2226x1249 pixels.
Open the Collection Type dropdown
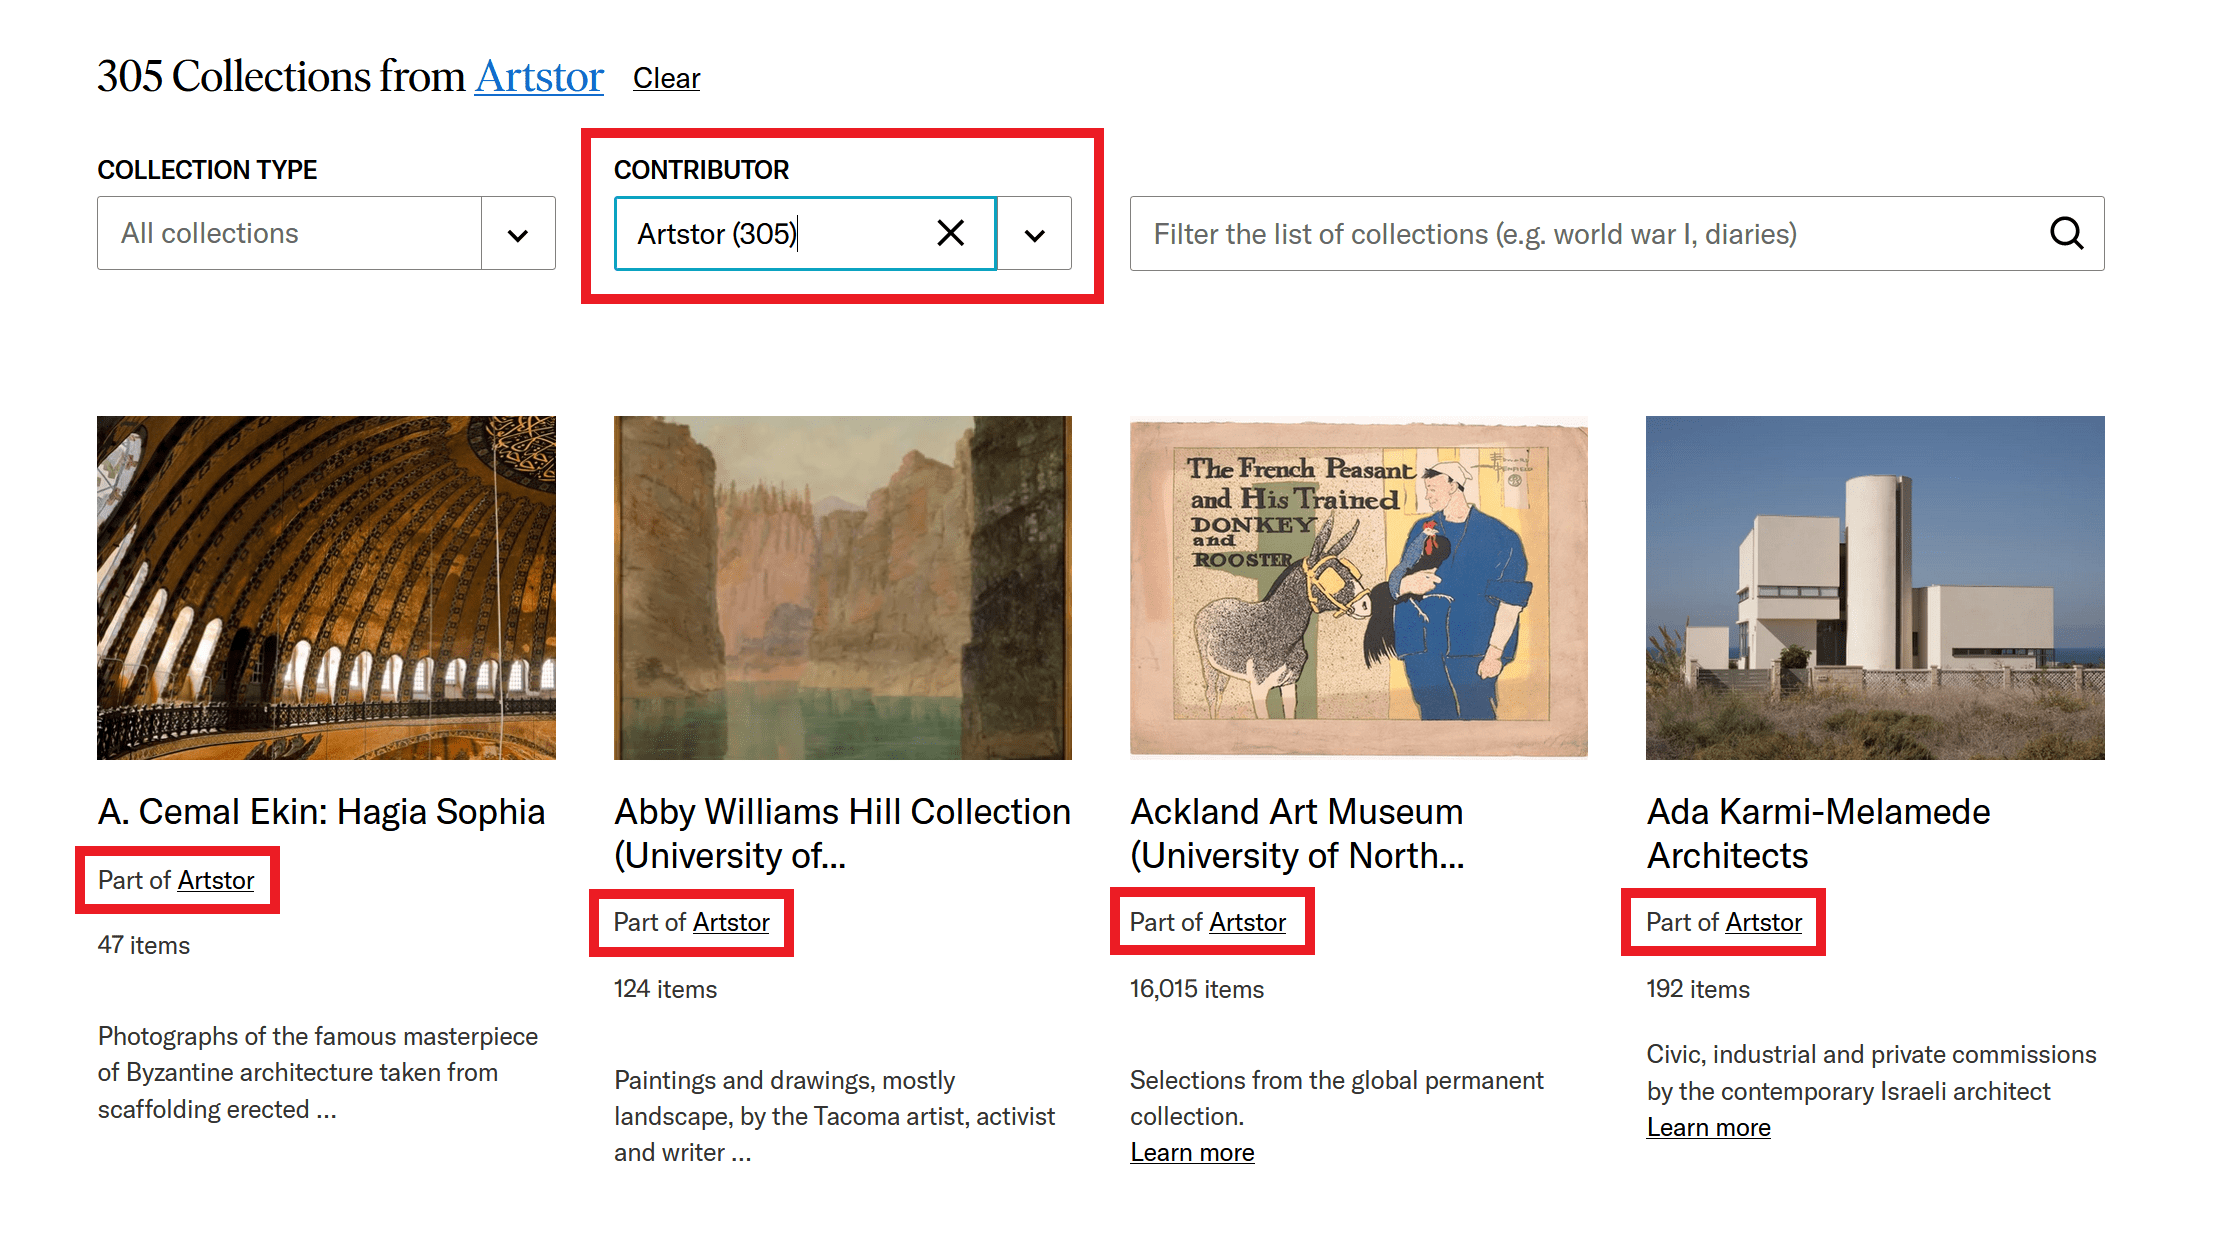pyautogui.click(x=517, y=233)
